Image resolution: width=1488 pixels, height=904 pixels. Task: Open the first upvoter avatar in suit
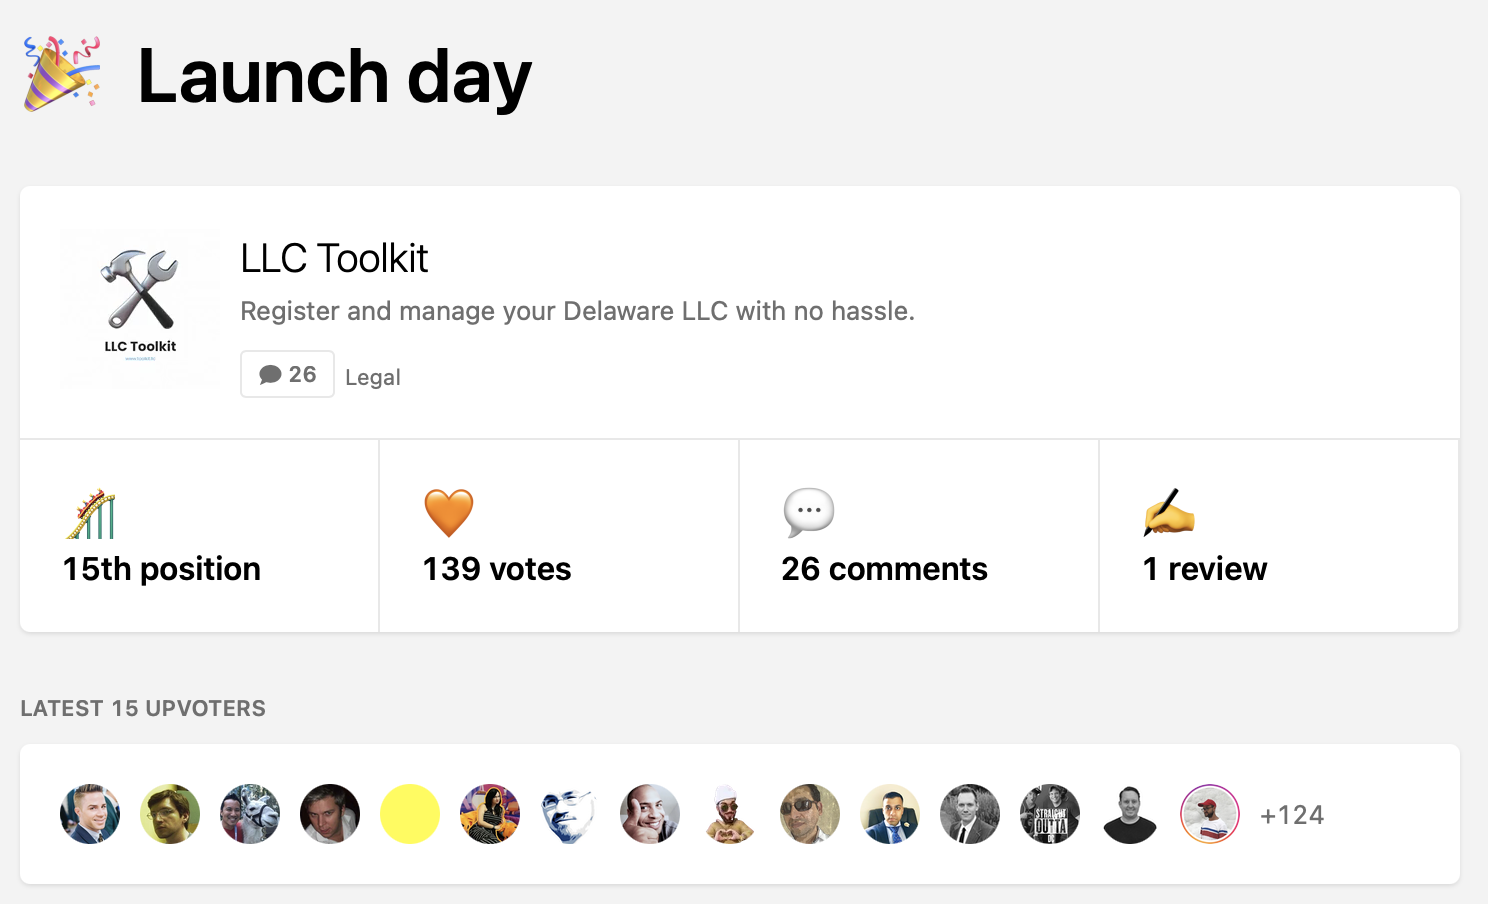(90, 814)
